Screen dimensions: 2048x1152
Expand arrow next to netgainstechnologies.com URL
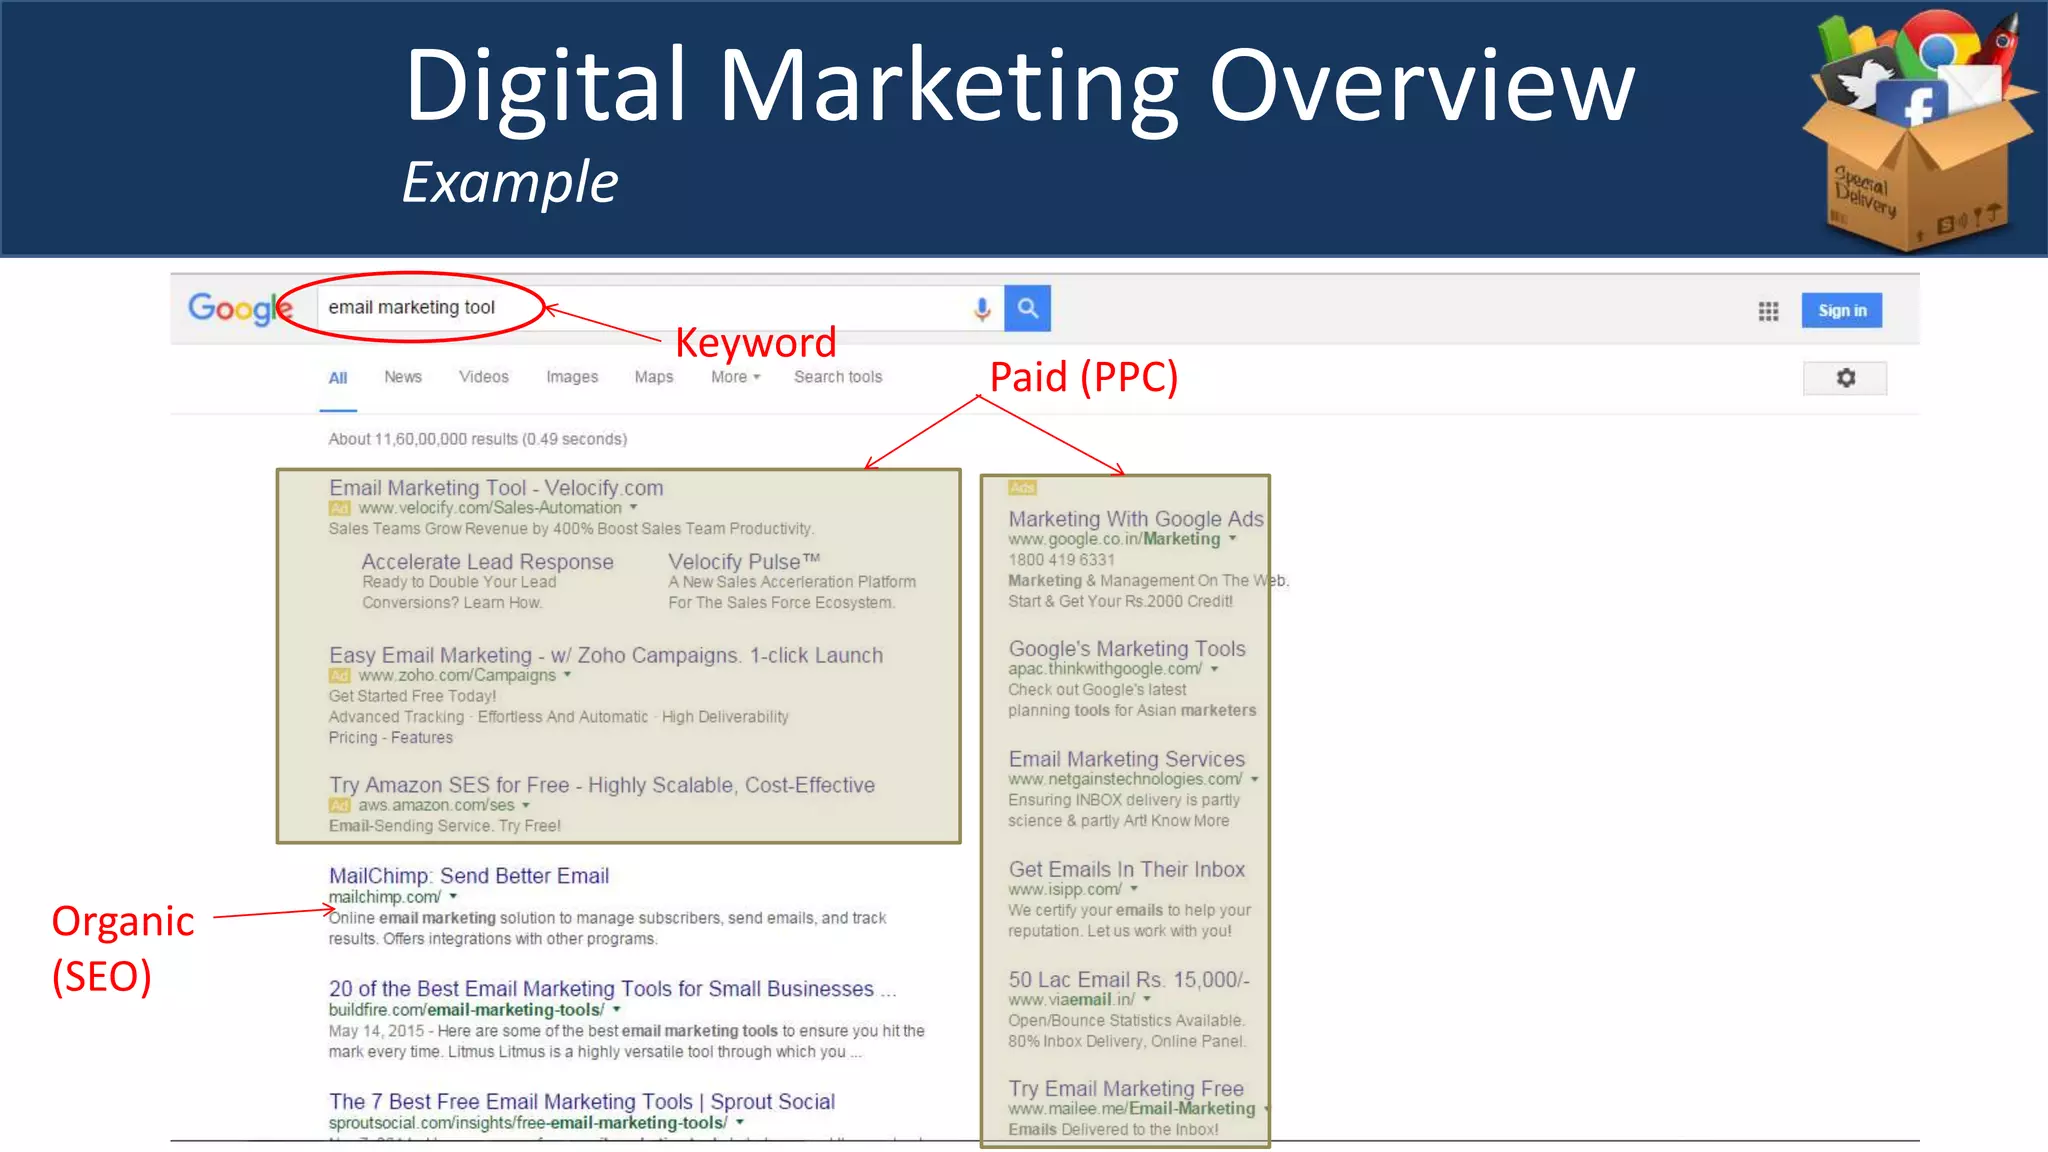pos(1254,779)
